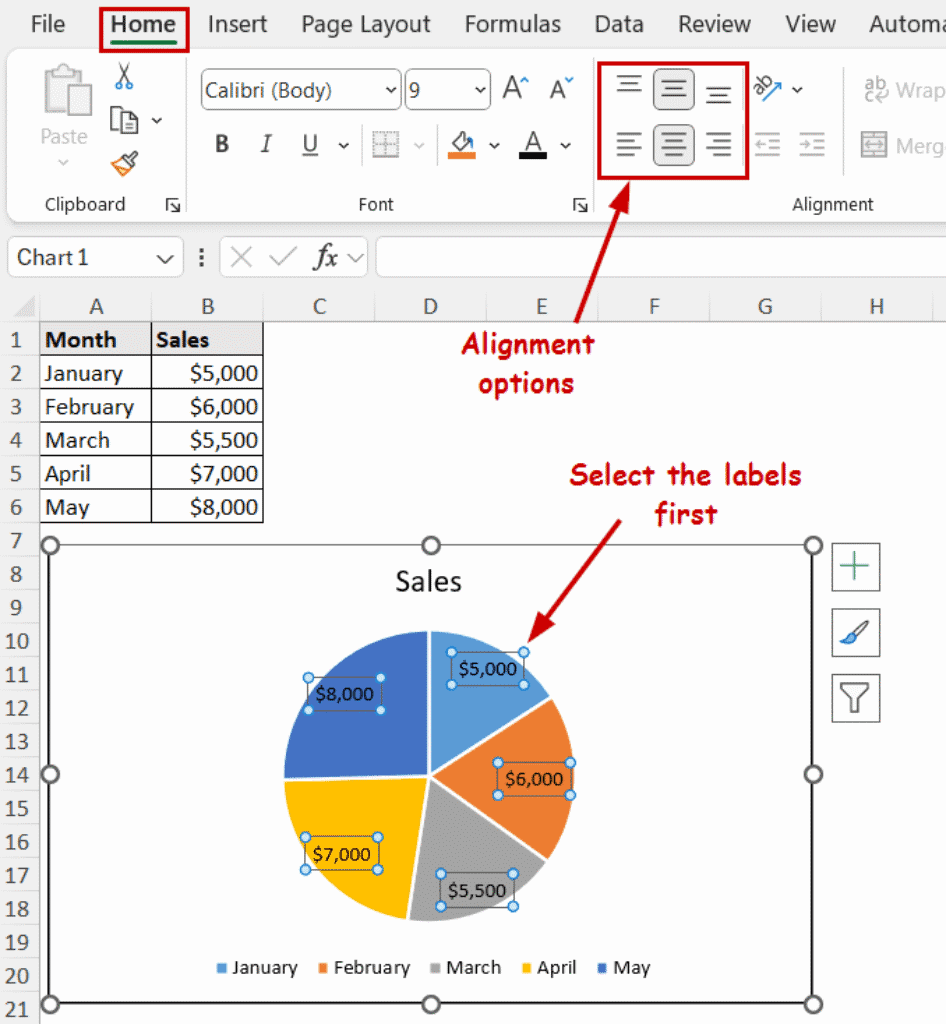Toggle Center horizontal alignment
This screenshot has height=1024, width=946.
pyautogui.click(x=674, y=145)
